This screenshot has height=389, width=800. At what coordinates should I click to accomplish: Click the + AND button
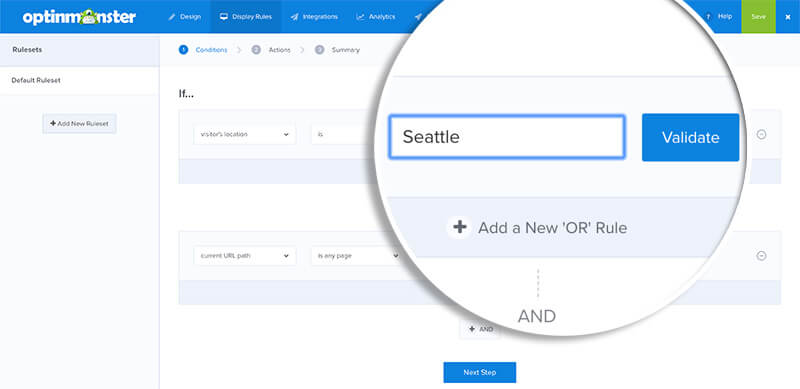480,329
